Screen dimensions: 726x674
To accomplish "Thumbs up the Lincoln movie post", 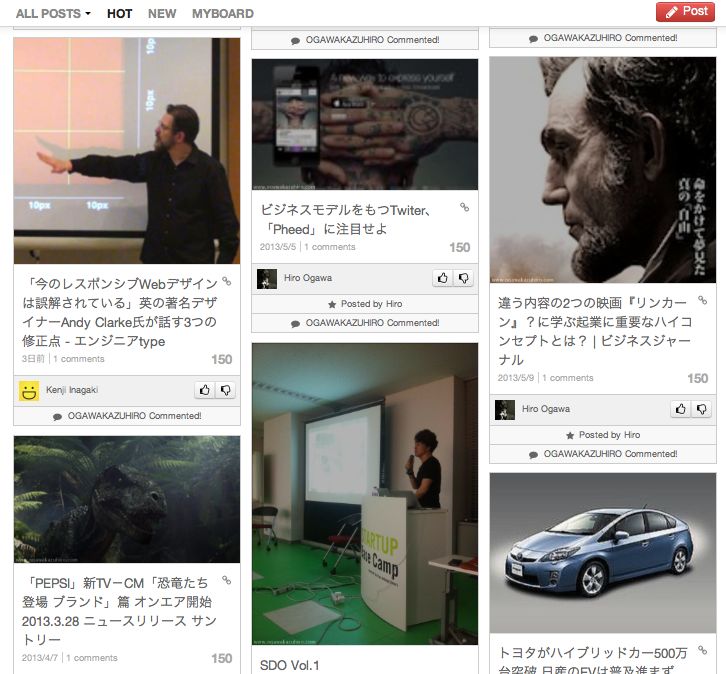I will tap(681, 408).
